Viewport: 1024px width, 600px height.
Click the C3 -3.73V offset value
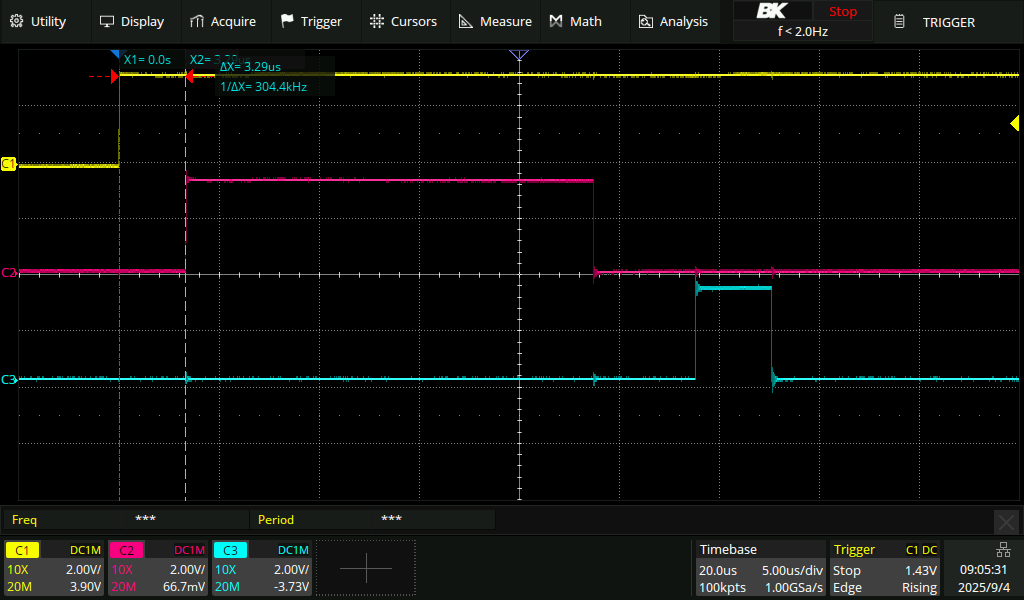tap(291, 587)
